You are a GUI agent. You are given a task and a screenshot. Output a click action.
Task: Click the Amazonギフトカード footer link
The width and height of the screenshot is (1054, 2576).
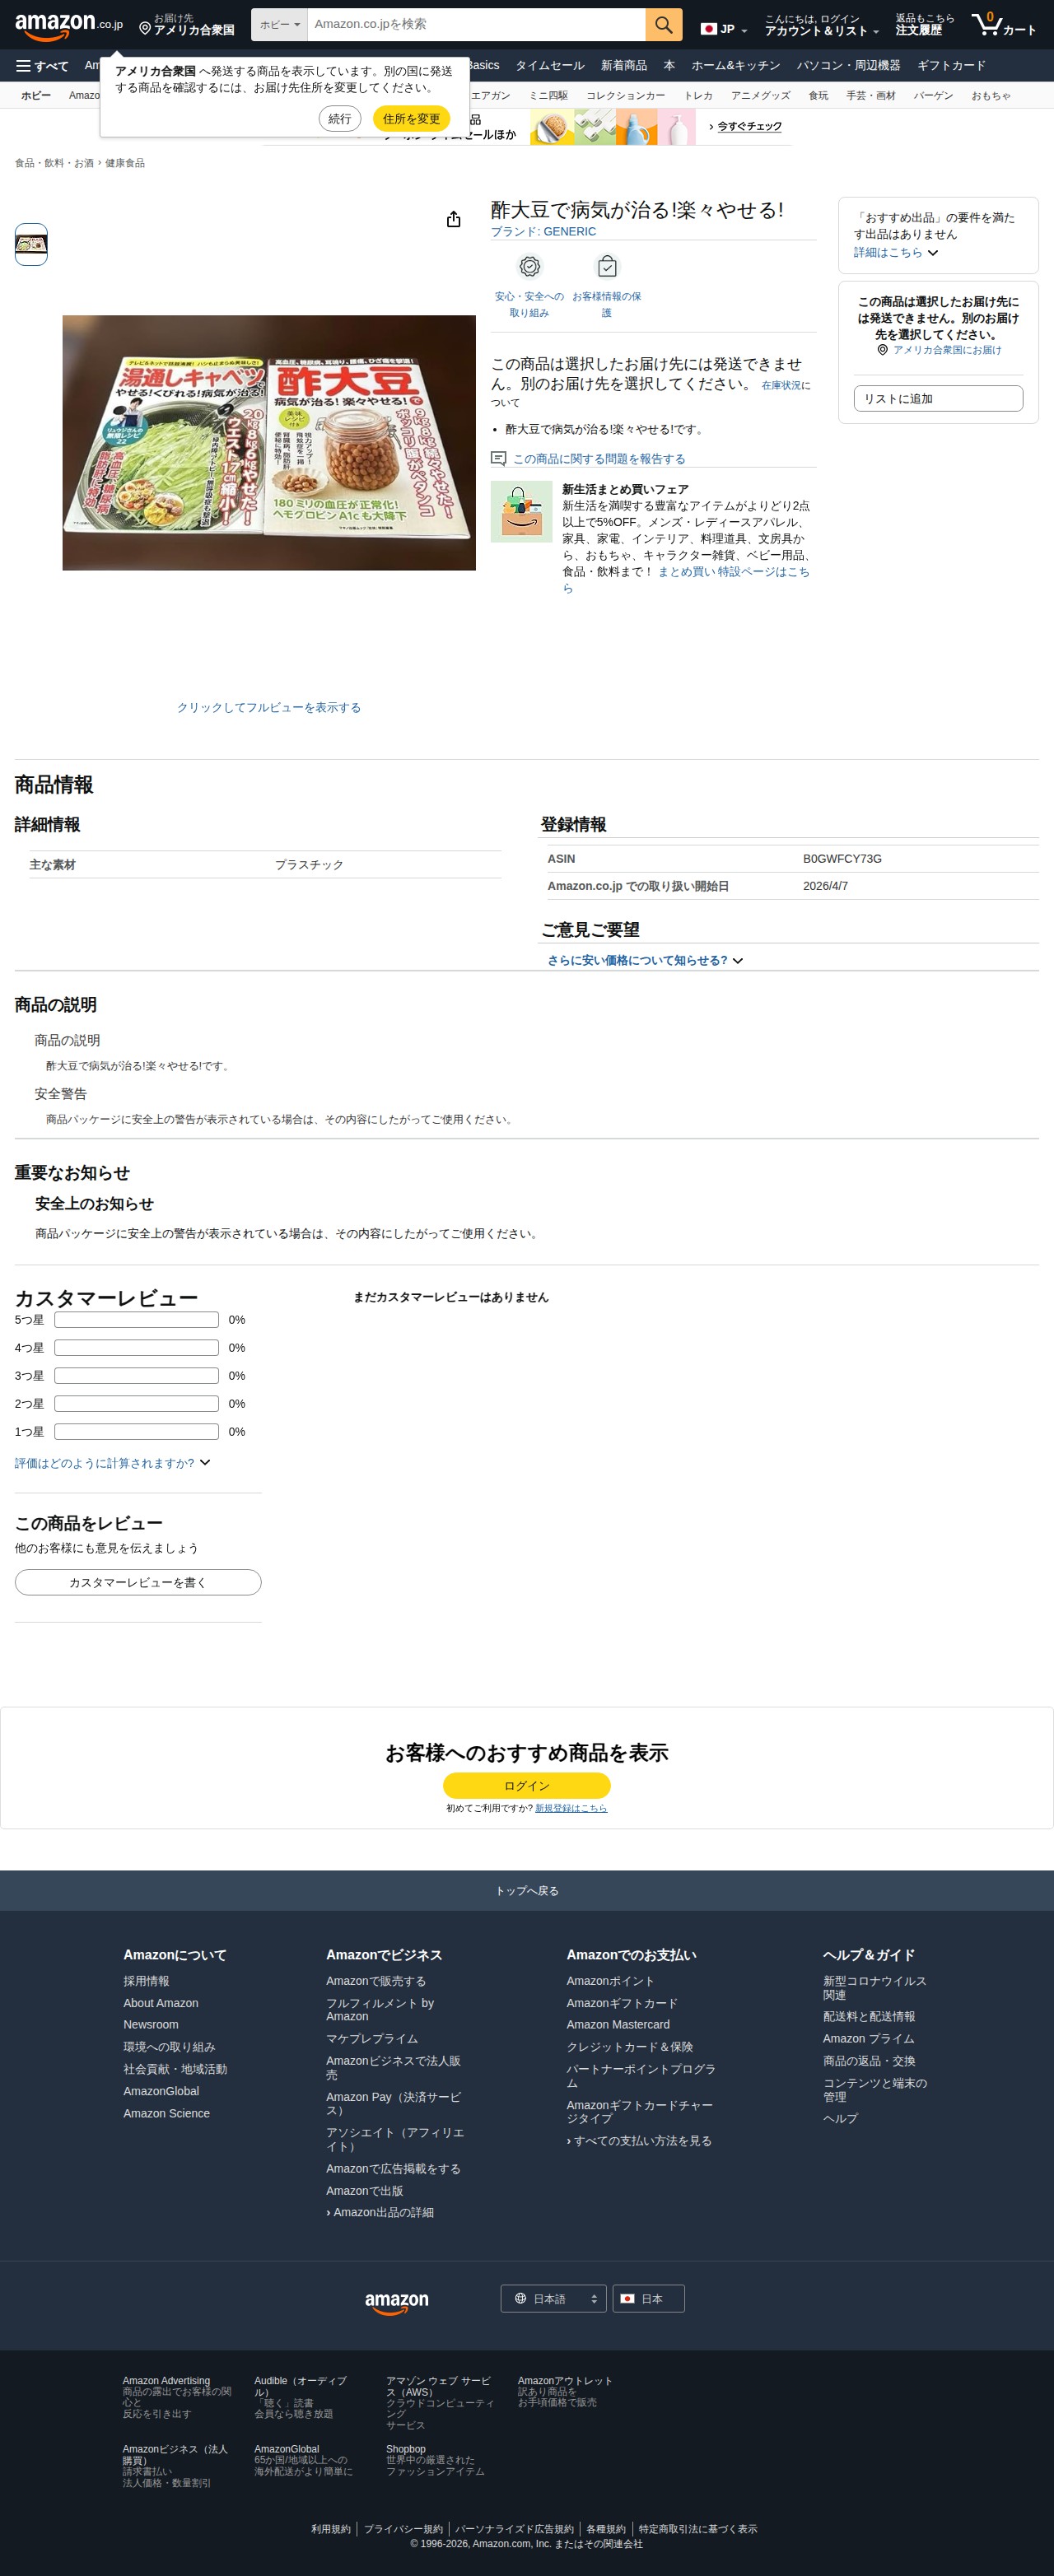tap(622, 2003)
